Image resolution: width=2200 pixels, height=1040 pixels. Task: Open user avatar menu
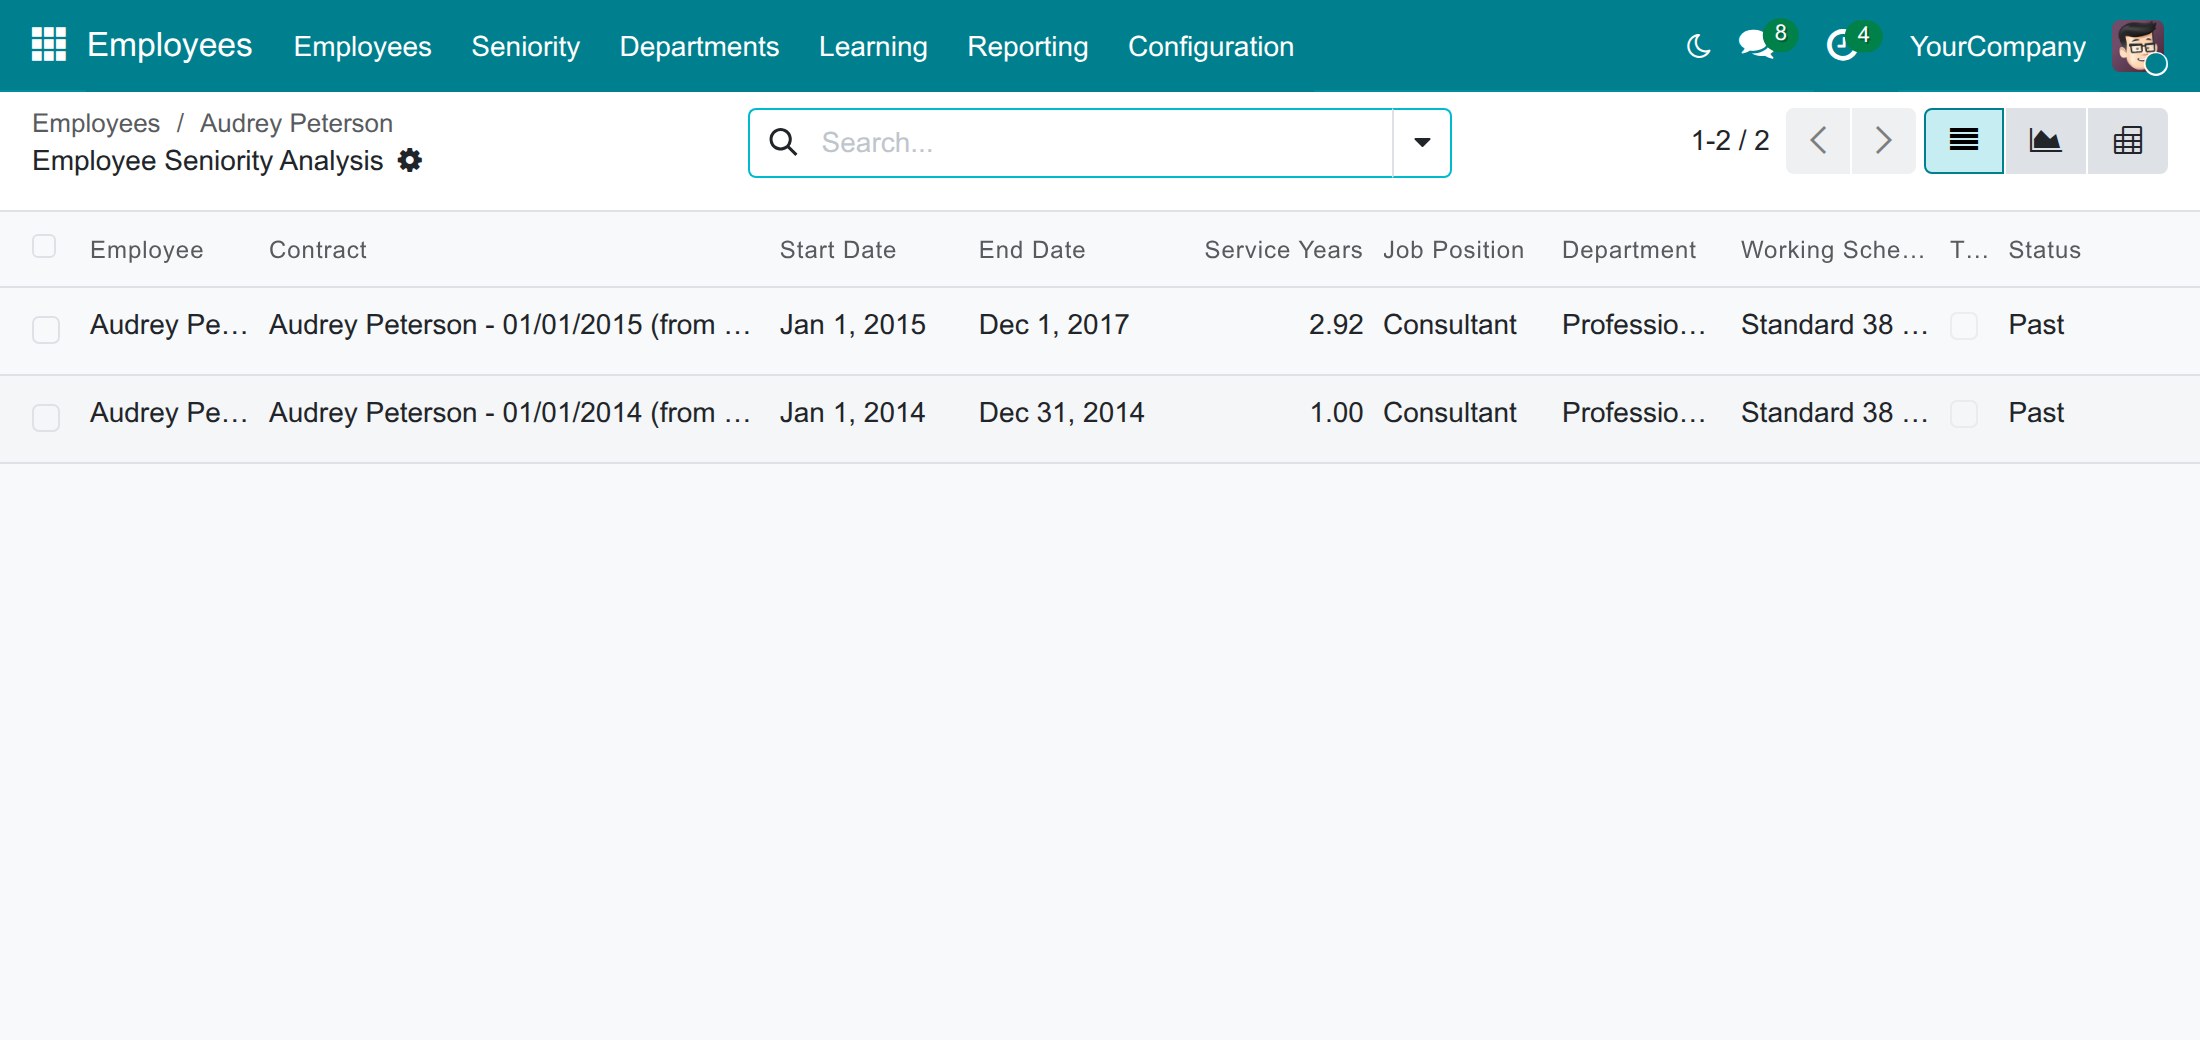click(x=2138, y=46)
